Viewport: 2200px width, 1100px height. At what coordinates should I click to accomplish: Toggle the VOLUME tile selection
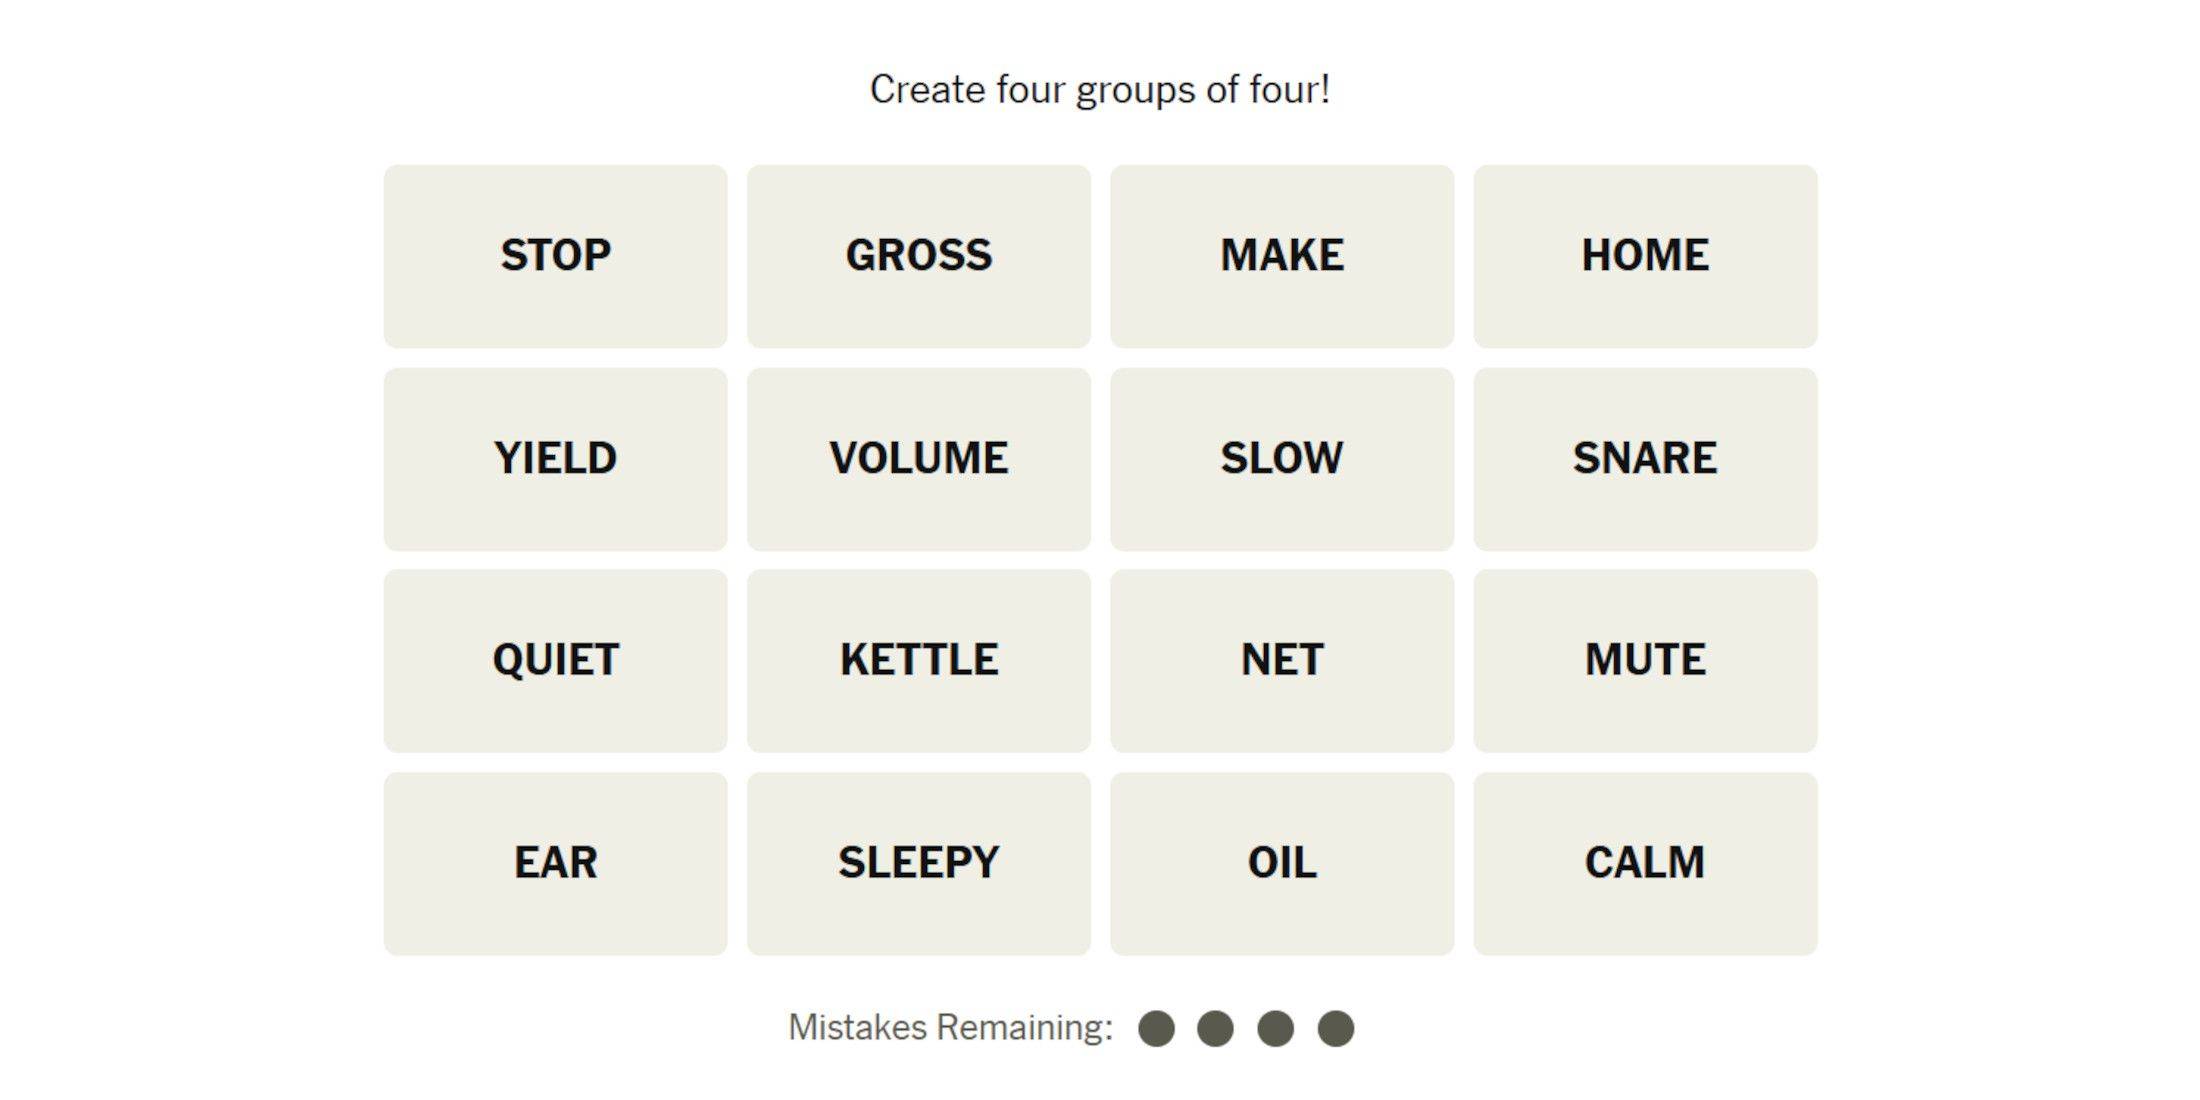[x=918, y=457]
